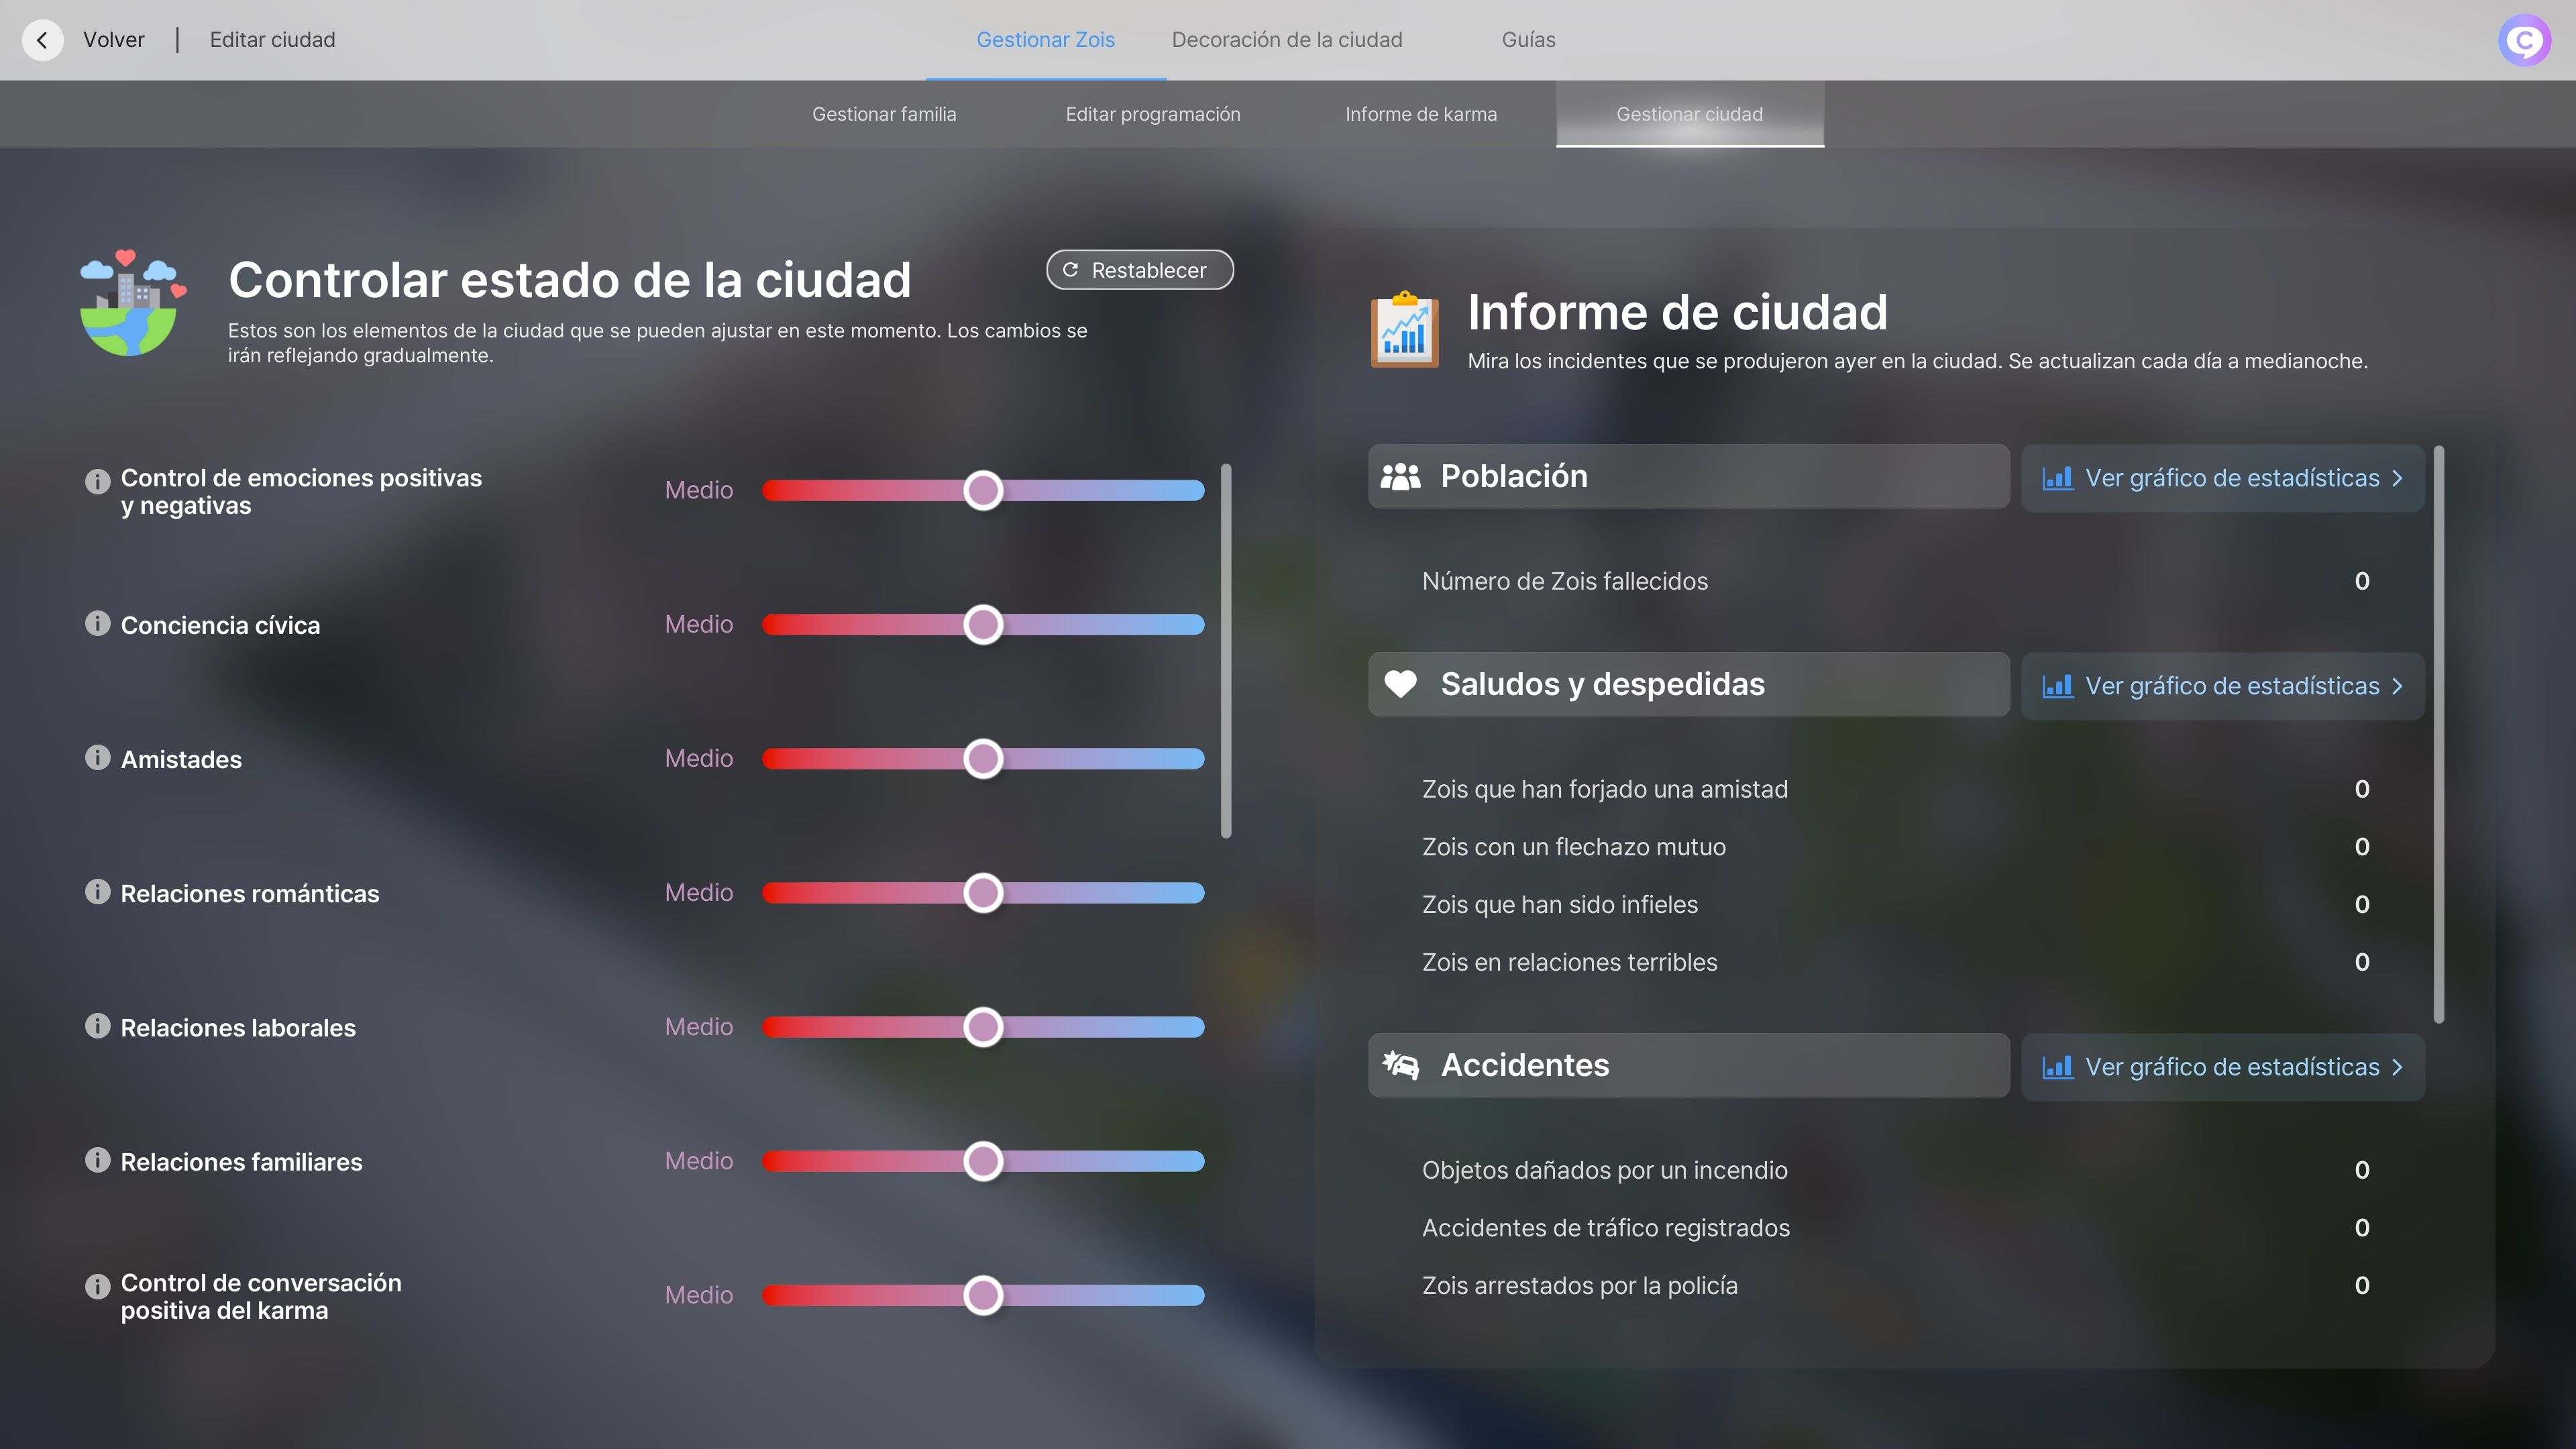Click the profile avatar in the top right
This screenshot has width=2576, height=1449.
tap(2524, 40)
